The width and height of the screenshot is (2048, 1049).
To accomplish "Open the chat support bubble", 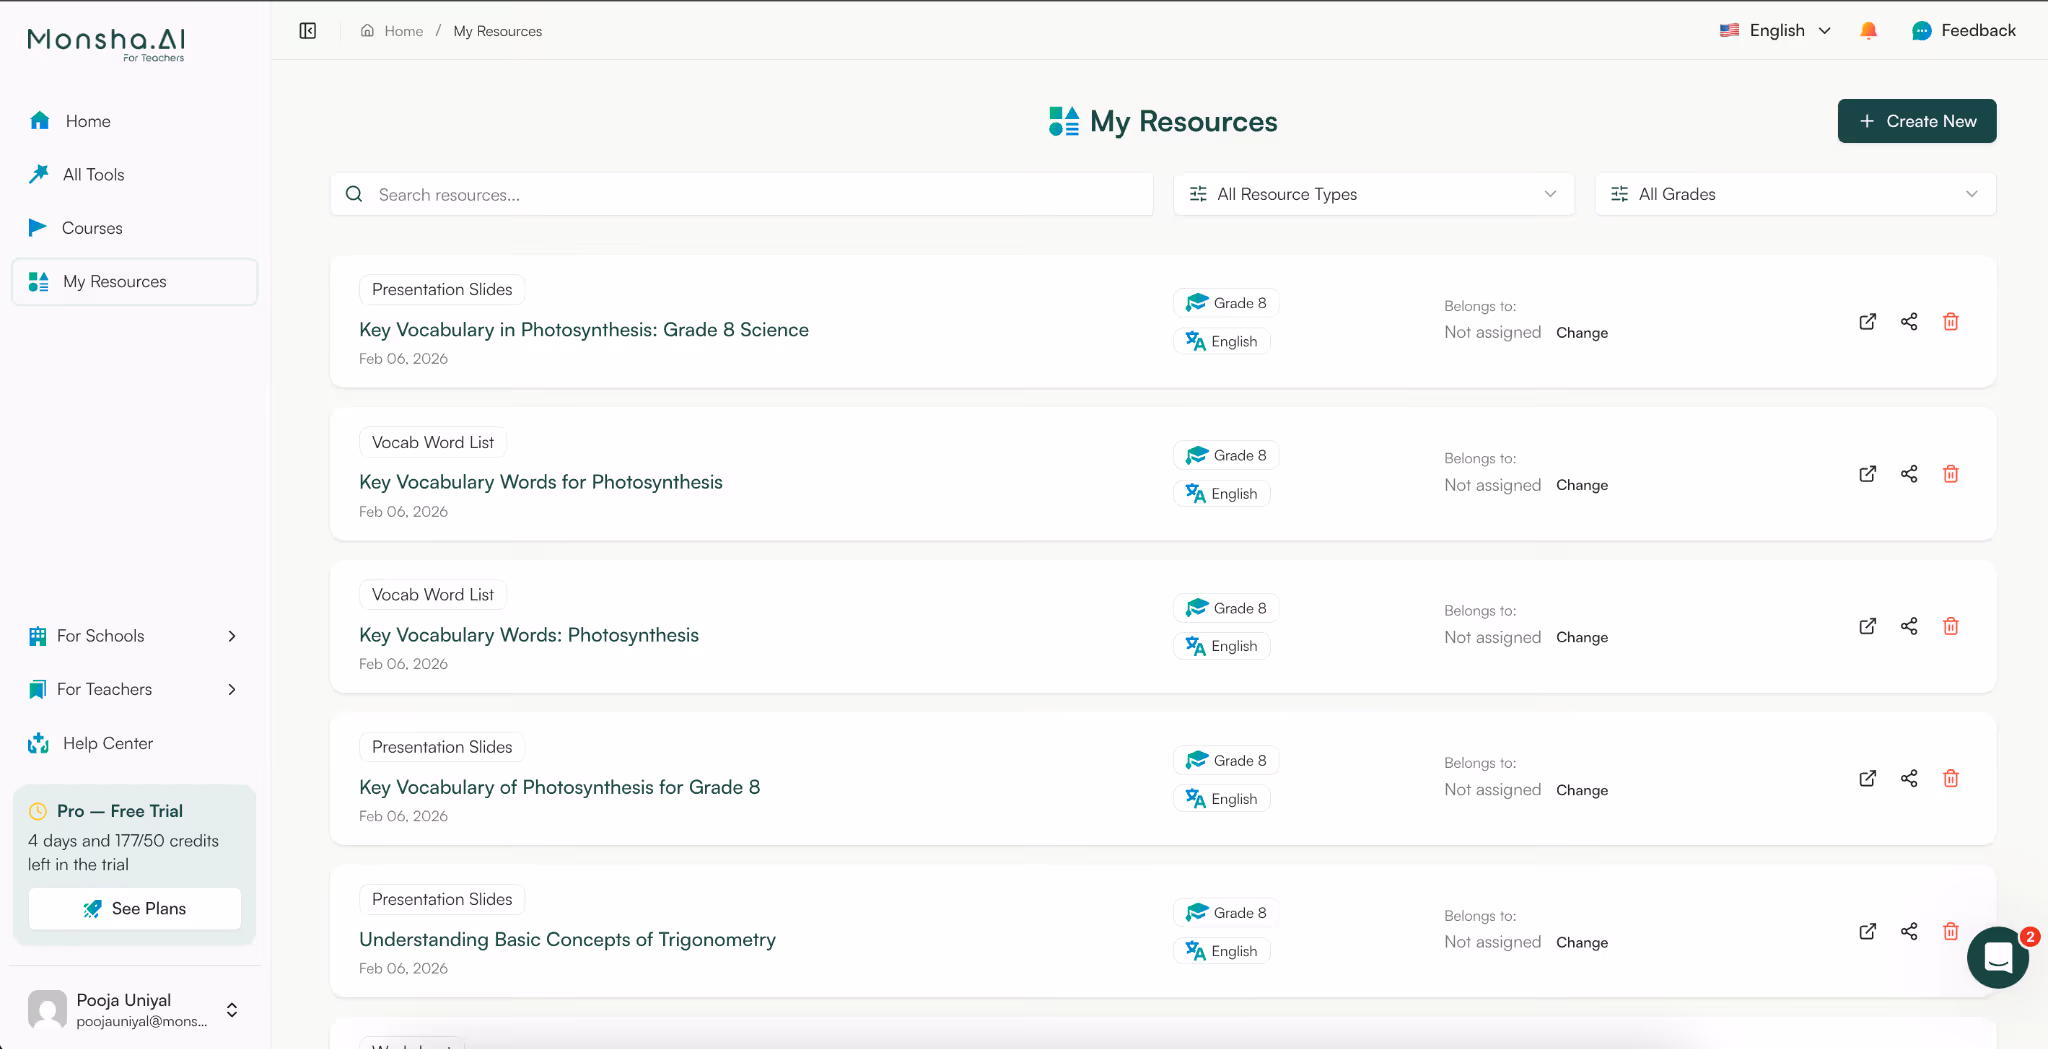I will click(1997, 957).
